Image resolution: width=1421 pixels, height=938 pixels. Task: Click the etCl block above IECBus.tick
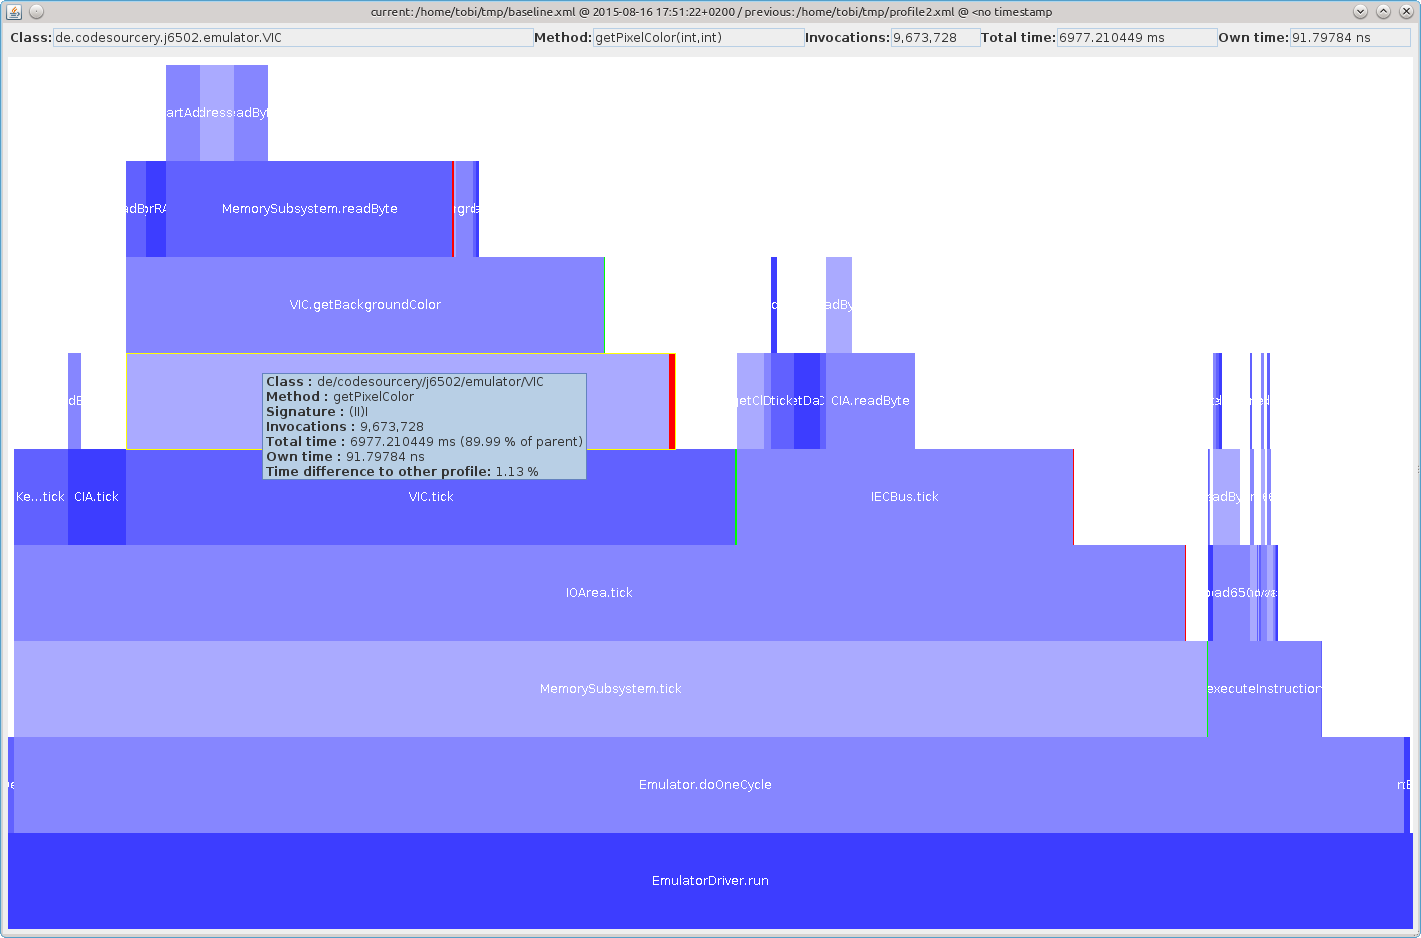pyautogui.click(x=750, y=401)
